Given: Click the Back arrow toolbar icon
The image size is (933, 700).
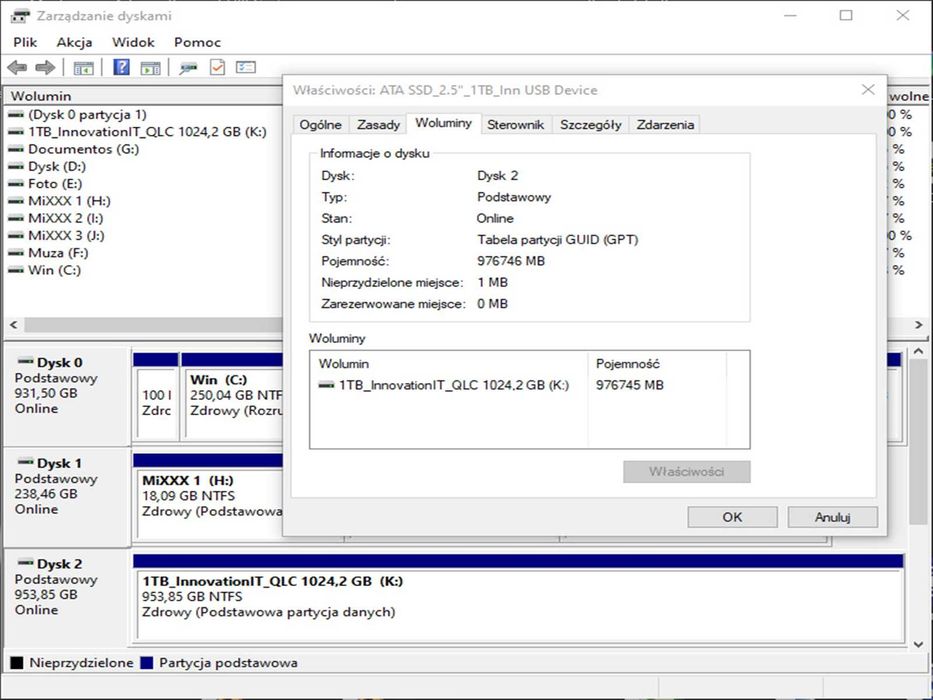Looking at the screenshot, I should point(17,67).
